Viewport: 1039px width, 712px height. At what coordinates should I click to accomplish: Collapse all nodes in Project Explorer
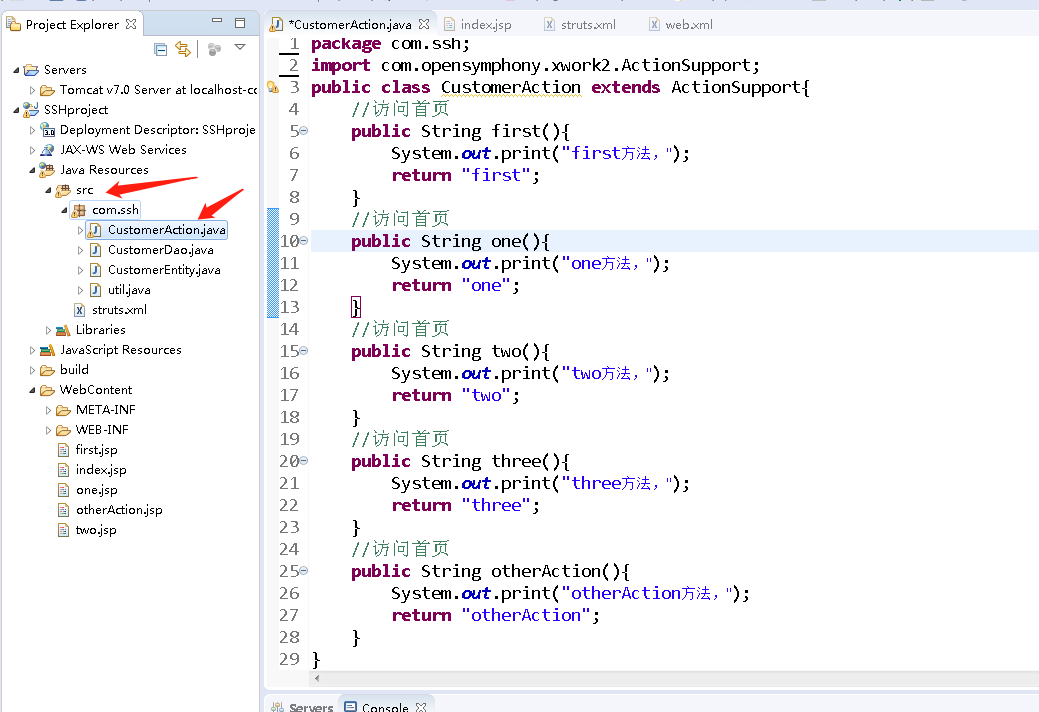pyautogui.click(x=160, y=48)
